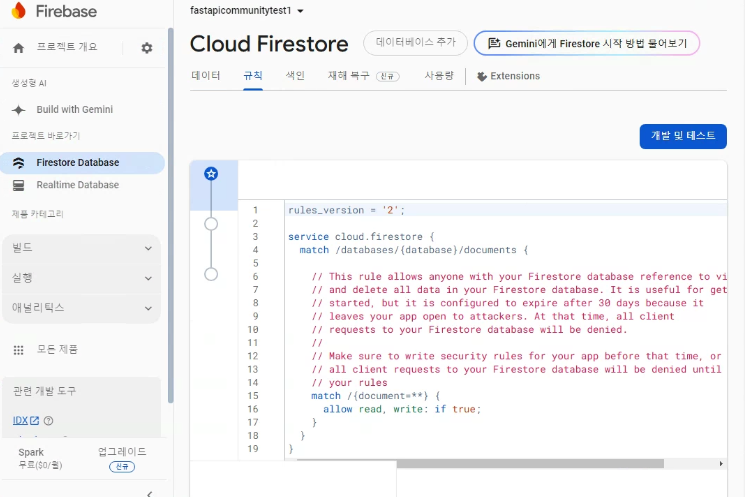
Task: Click the Gemini Firestore help button
Action: [x=587, y=43]
